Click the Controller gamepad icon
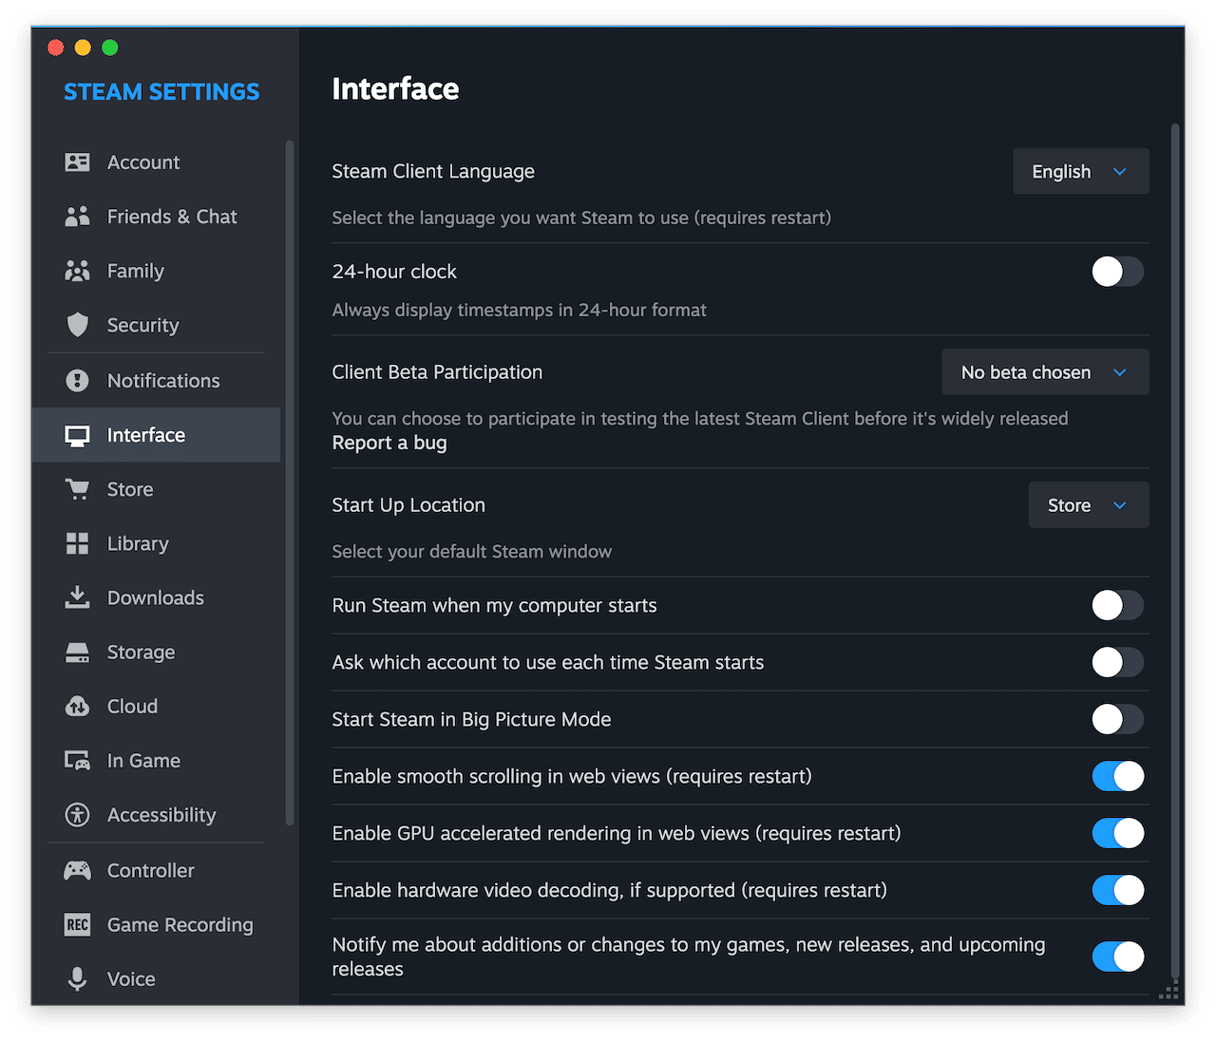The height and width of the screenshot is (1042, 1216). pos(77,870)
